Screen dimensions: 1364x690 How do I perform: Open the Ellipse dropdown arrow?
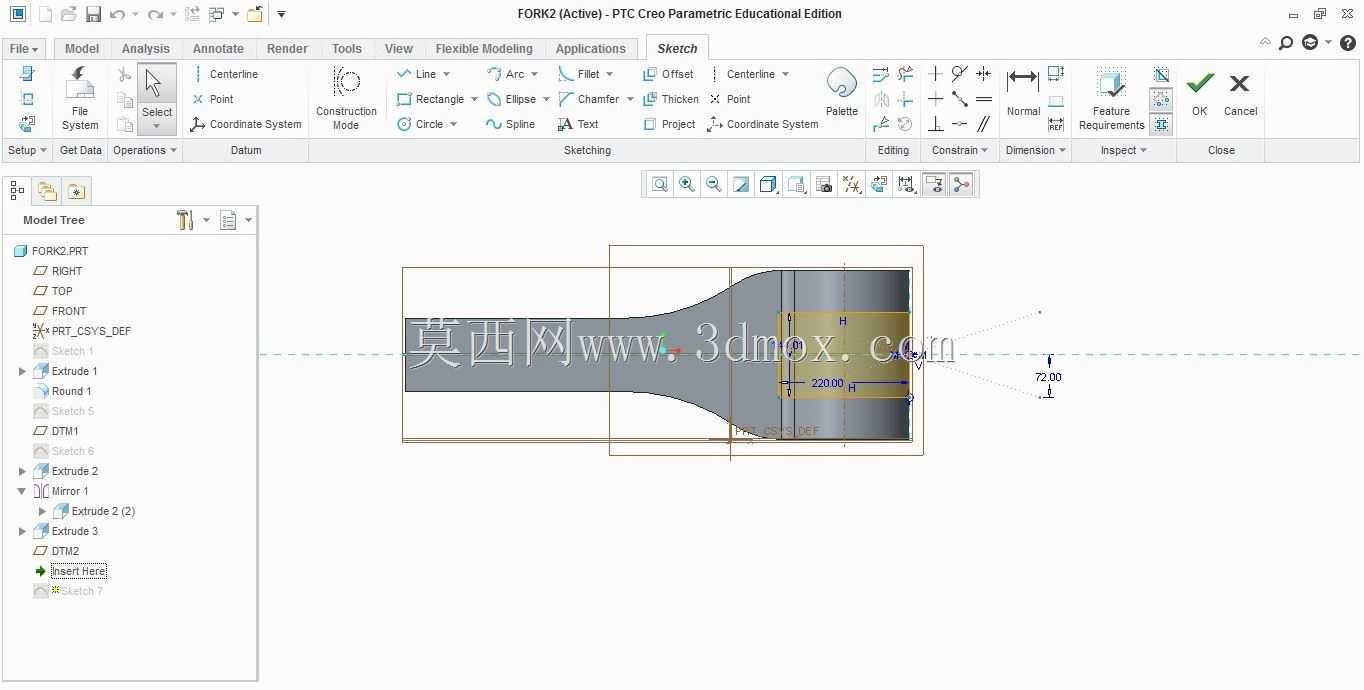[546, 99]
